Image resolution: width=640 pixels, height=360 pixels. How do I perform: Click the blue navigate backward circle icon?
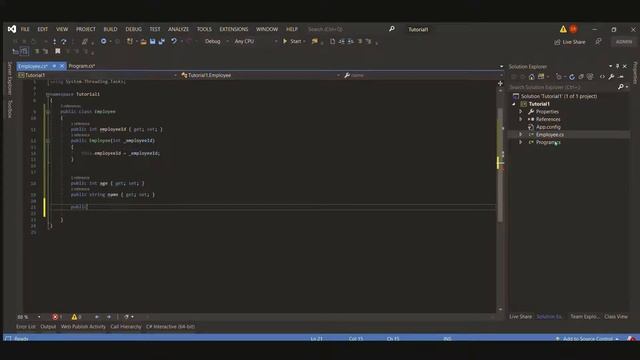pos(104,41)
